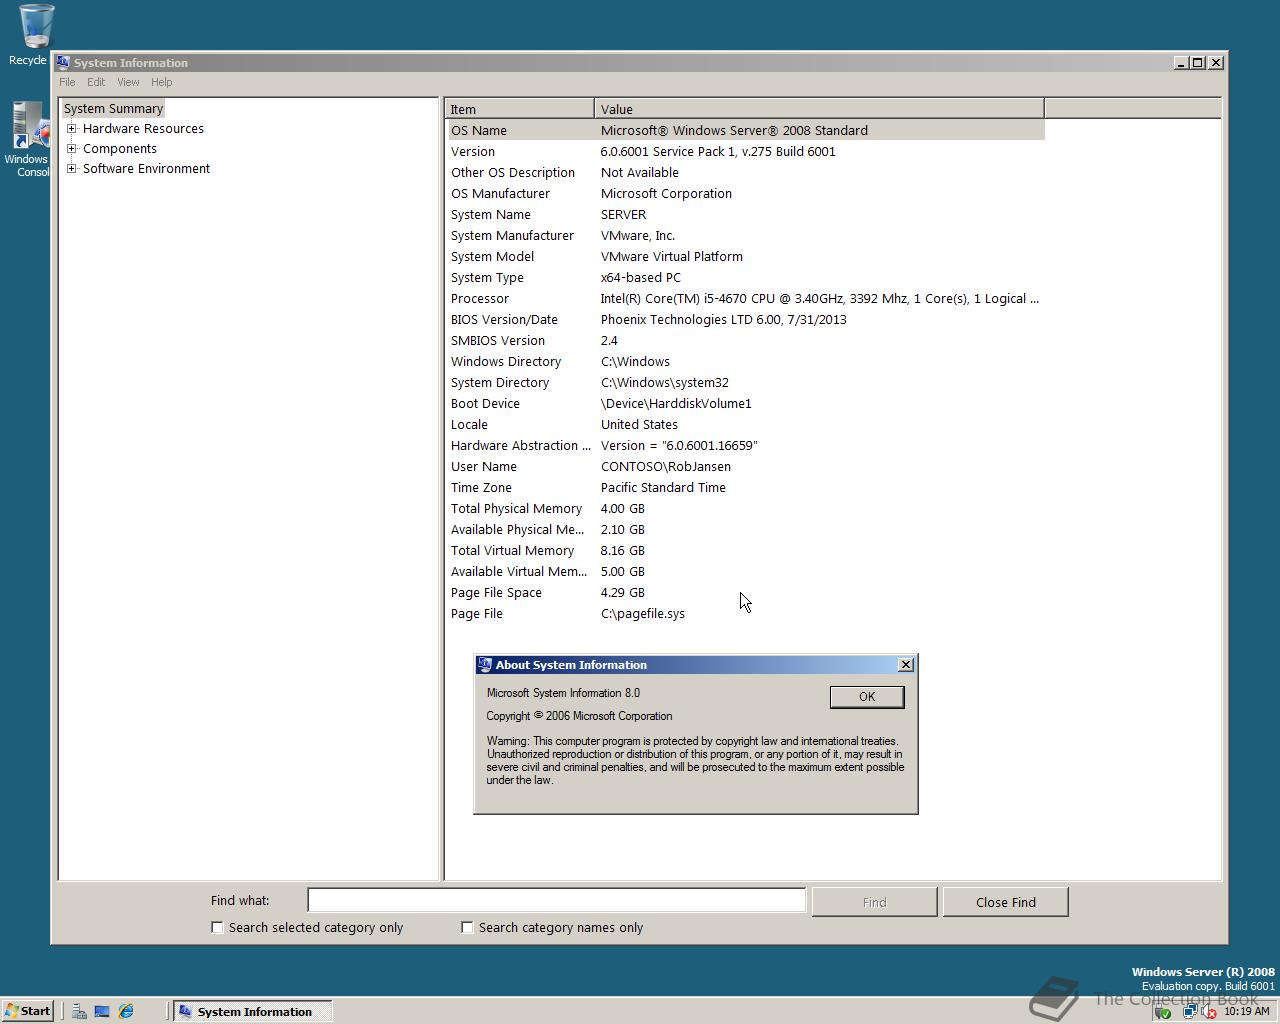Click the VMware, Inc. value
Image resolution: width=1280 pixels, height=1024 pixels.
pyautogui.click(x=638, y=236)
